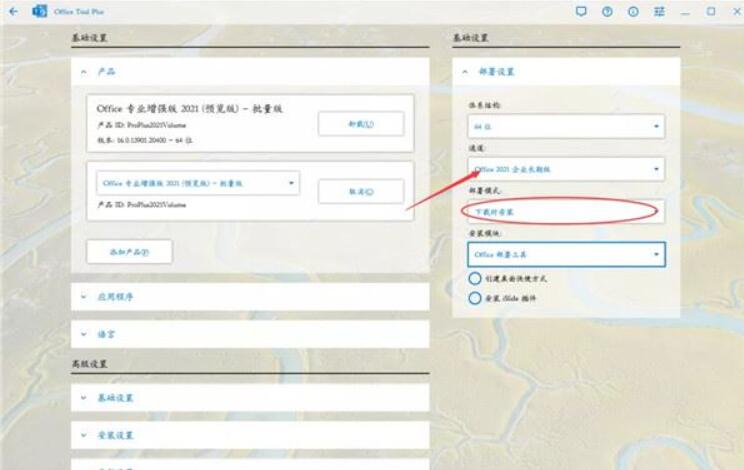Image resolution: width=744 pixels, height=470 pixels.
Task: Select installed product ID ProPlus2021Volume text
Action: pos(141,125)
